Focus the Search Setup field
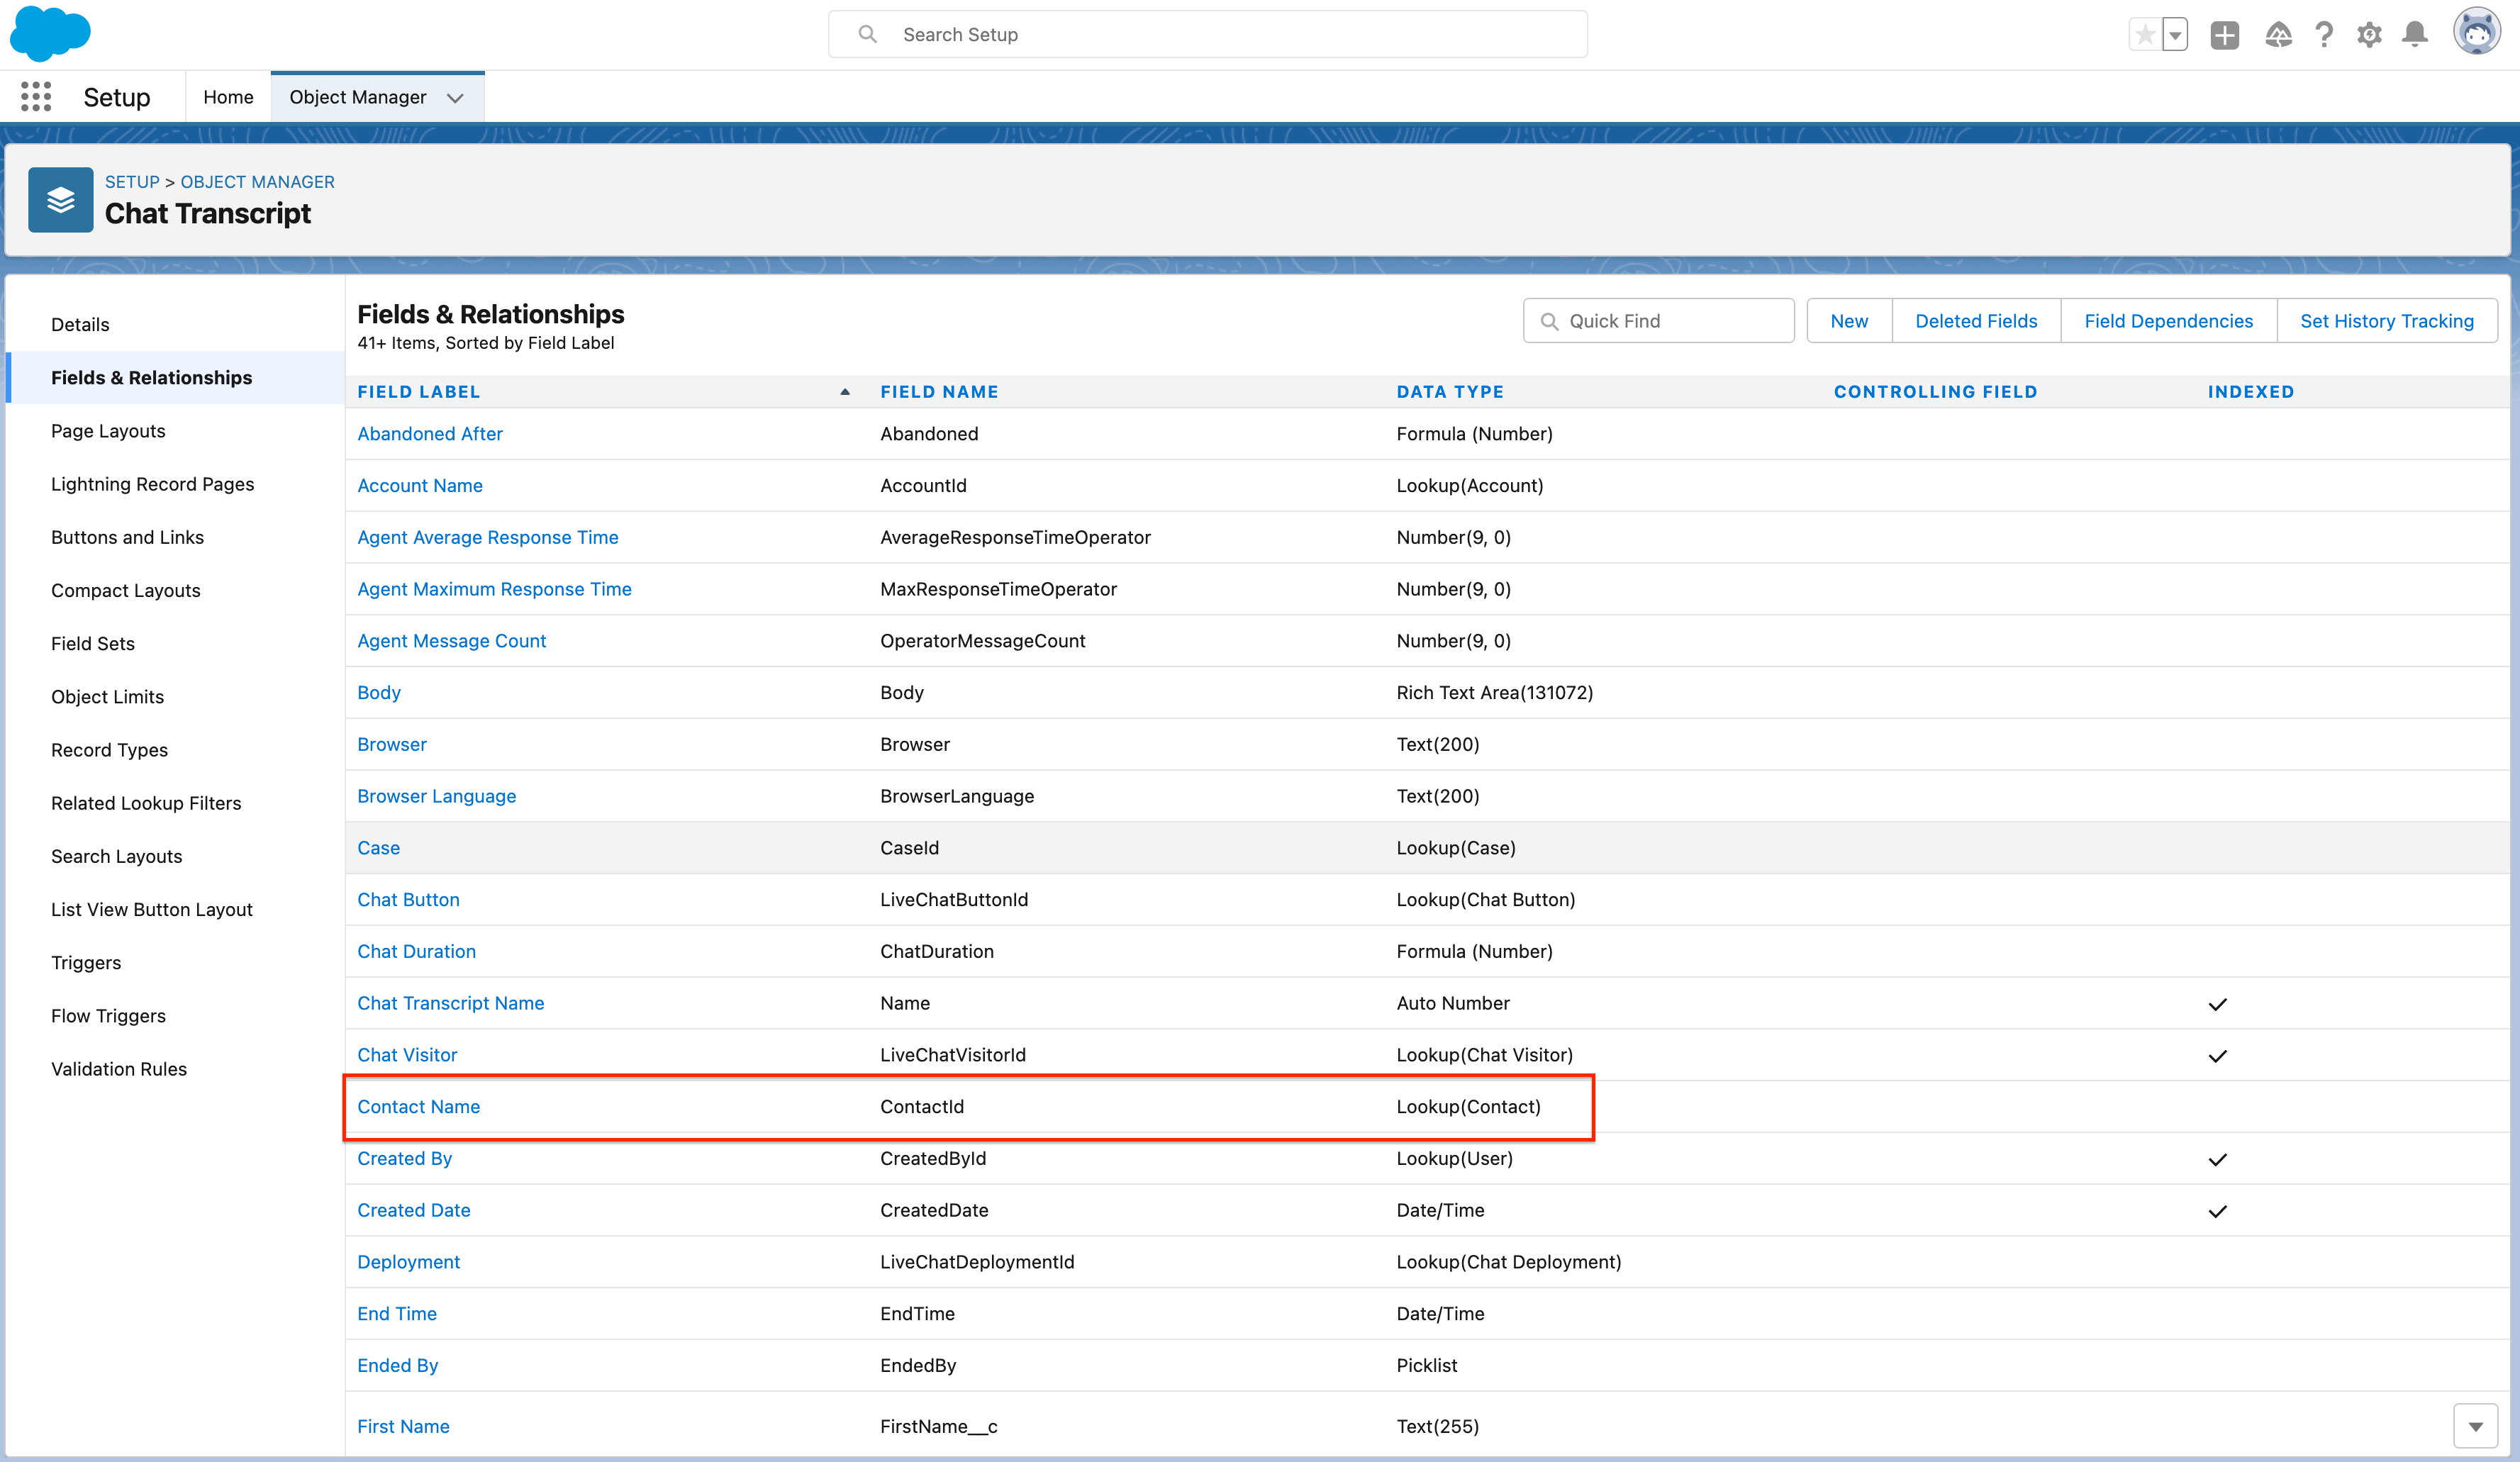Image resolution: width=2520 pixels, height=1462 pixels. point(1207,35)
